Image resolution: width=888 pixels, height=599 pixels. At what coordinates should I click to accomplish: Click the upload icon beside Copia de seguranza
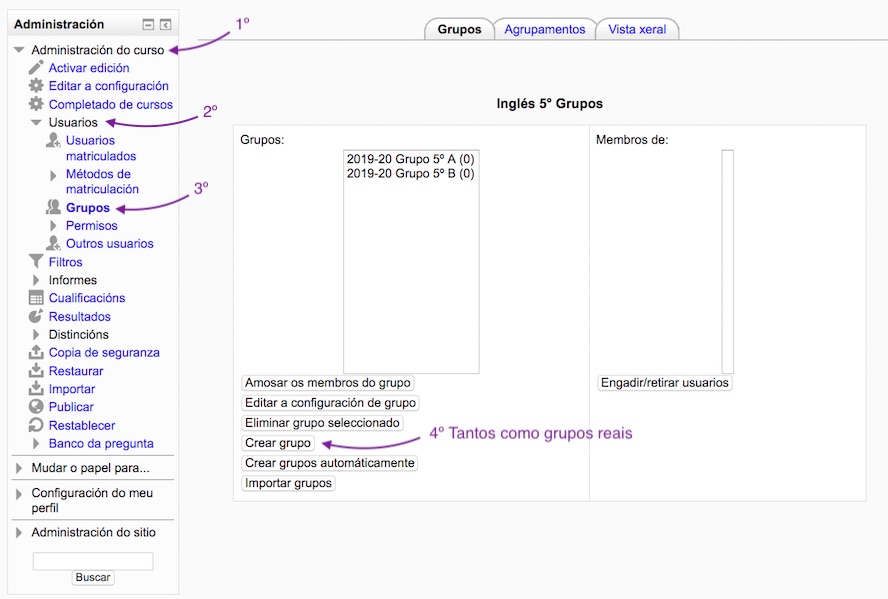point(37,352)
